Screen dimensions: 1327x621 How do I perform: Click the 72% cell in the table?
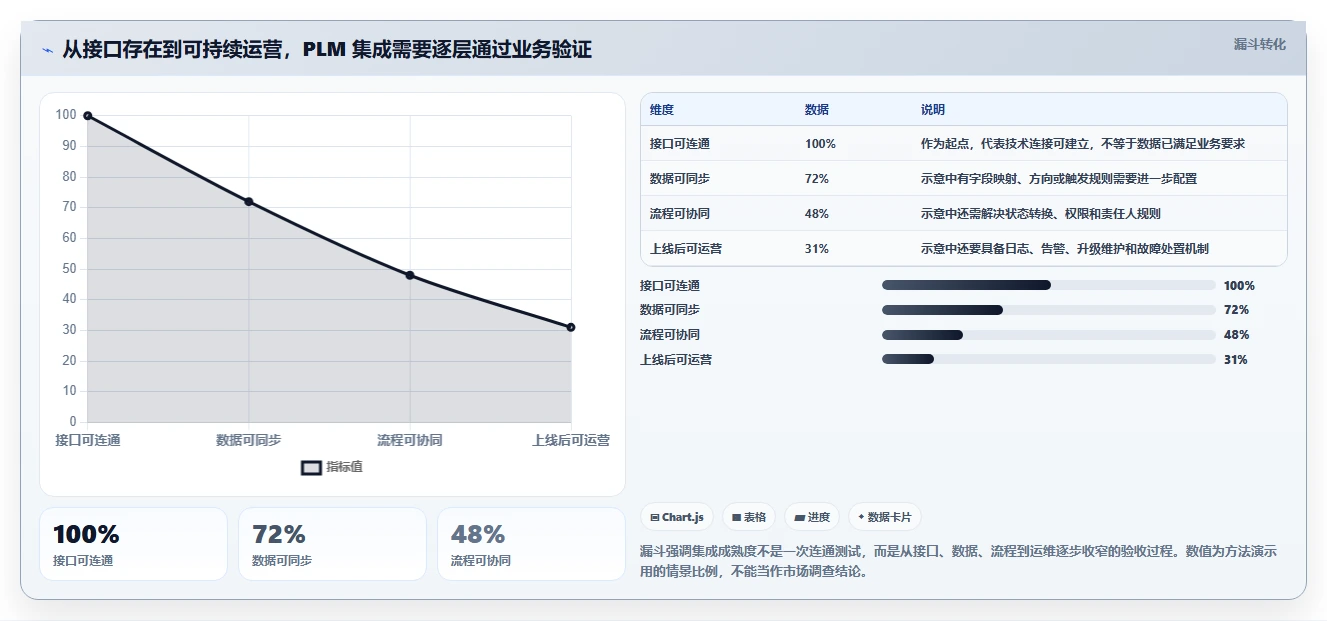pos(817,179)
